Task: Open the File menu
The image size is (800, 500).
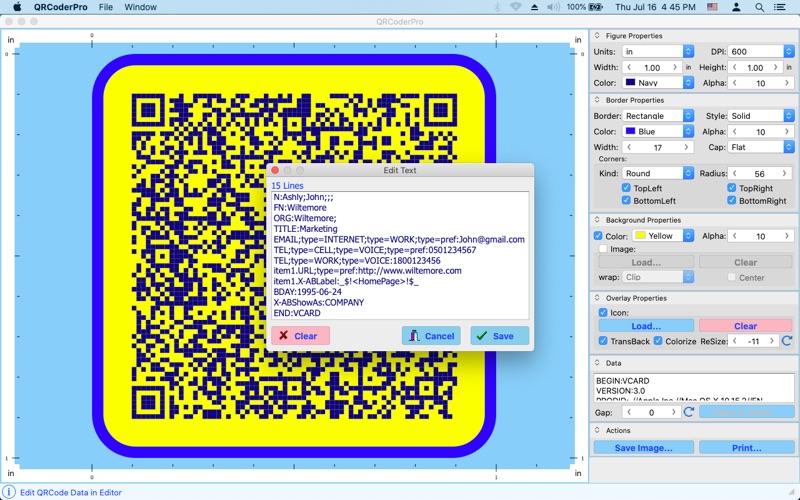Action: coord(106,7)
